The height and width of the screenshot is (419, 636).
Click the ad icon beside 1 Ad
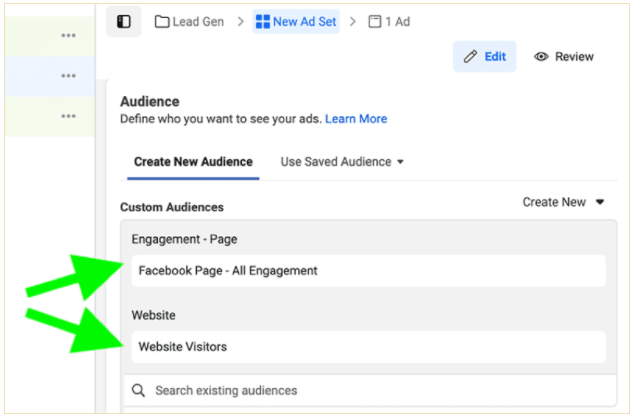click(374, 21)
